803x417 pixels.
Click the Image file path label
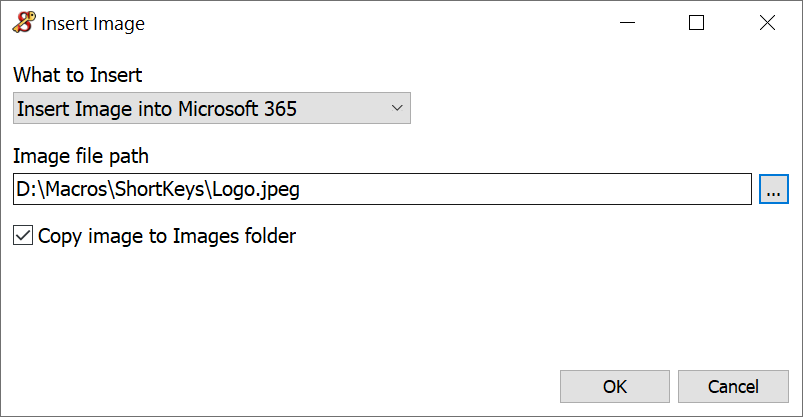[81, 156]
